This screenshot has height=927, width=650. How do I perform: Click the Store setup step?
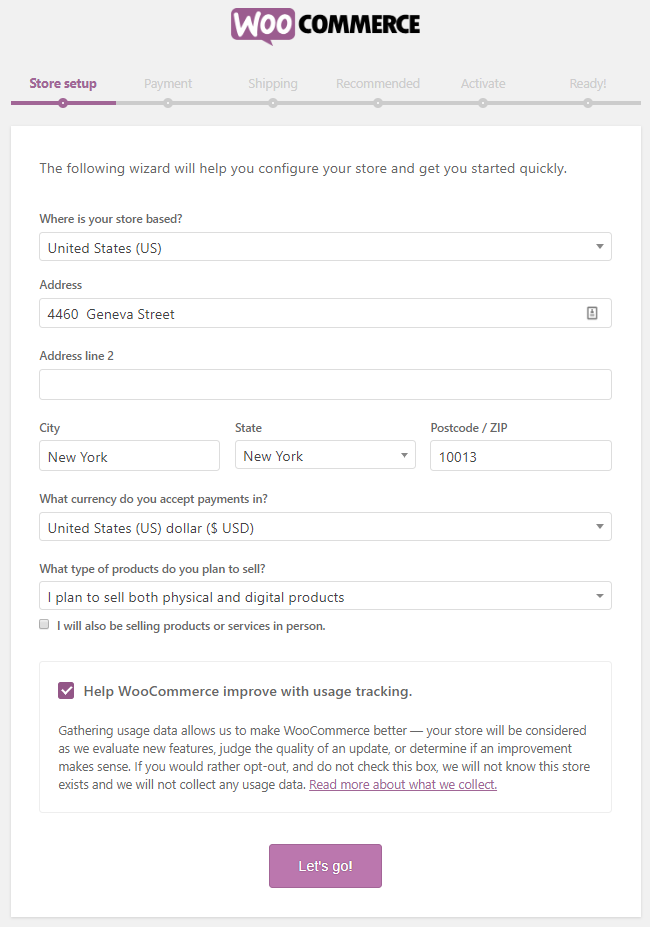[63, 84]
